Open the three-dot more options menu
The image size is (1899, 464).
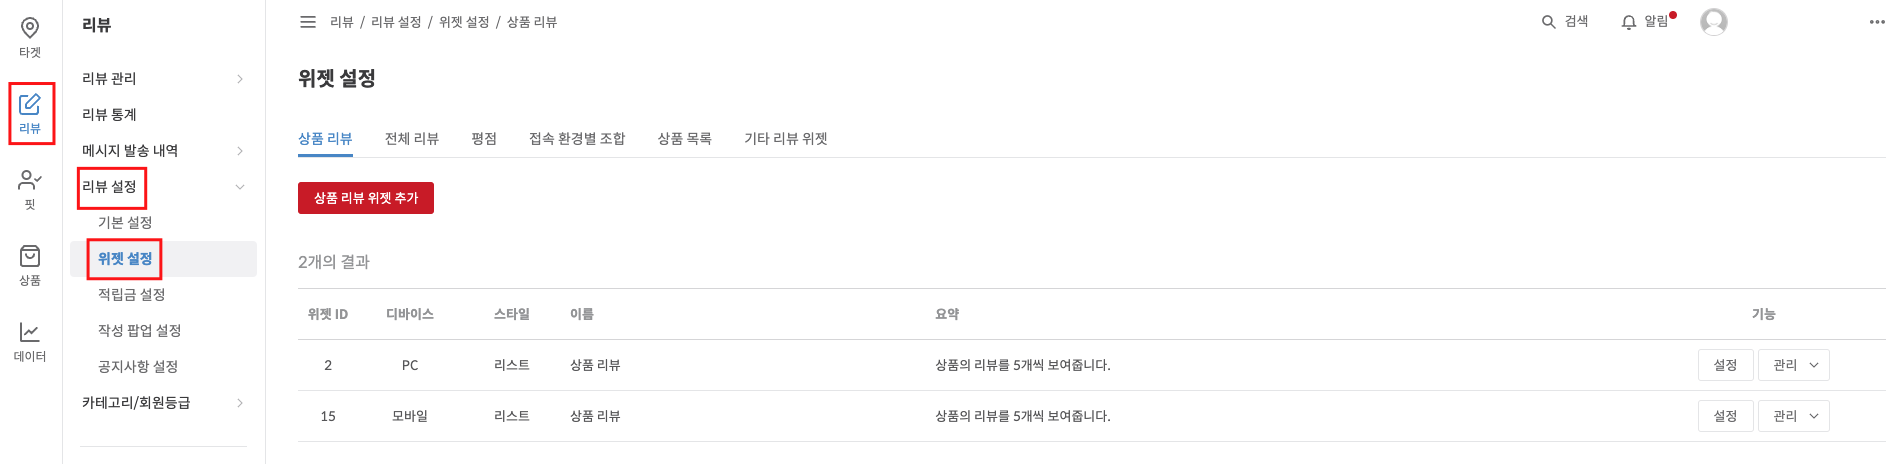pyautogui.click(x=1877, y=22)
